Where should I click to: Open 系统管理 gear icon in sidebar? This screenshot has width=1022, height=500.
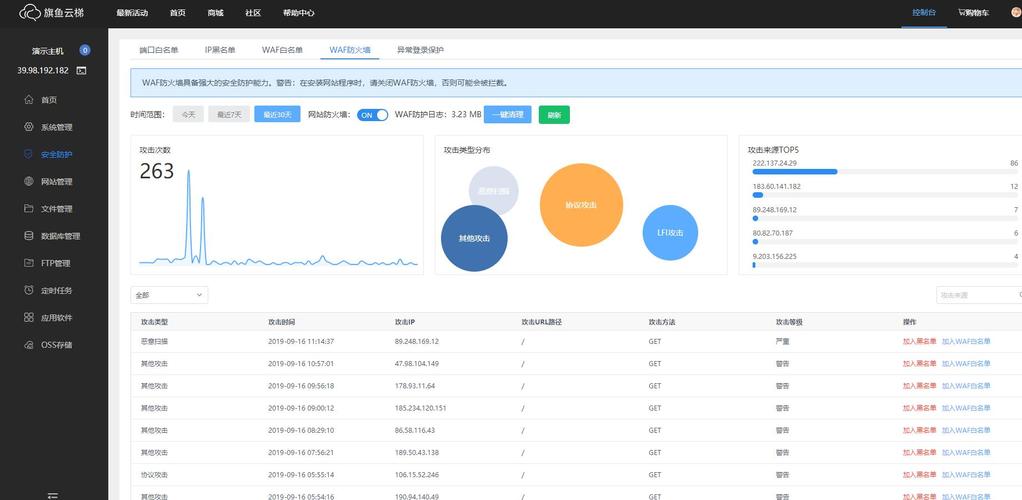(x=29, y=127)
